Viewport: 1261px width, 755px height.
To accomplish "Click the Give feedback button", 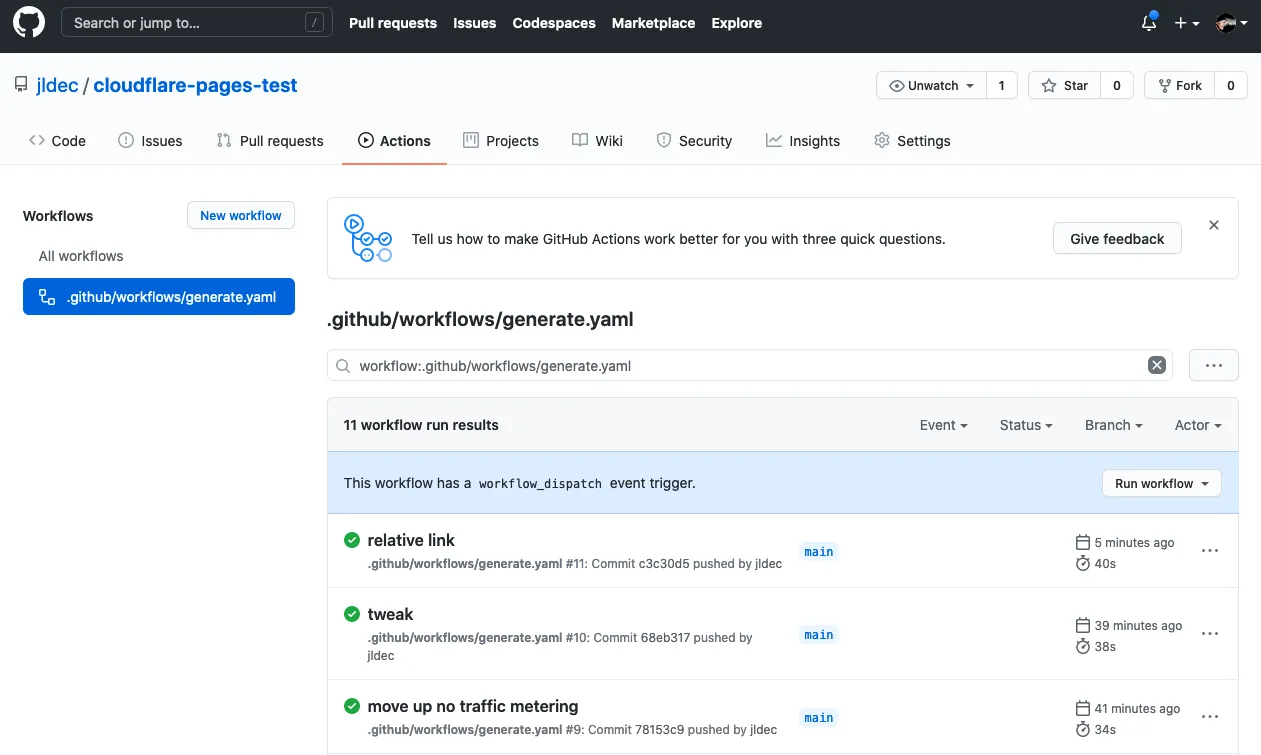I will point(1117,238).
